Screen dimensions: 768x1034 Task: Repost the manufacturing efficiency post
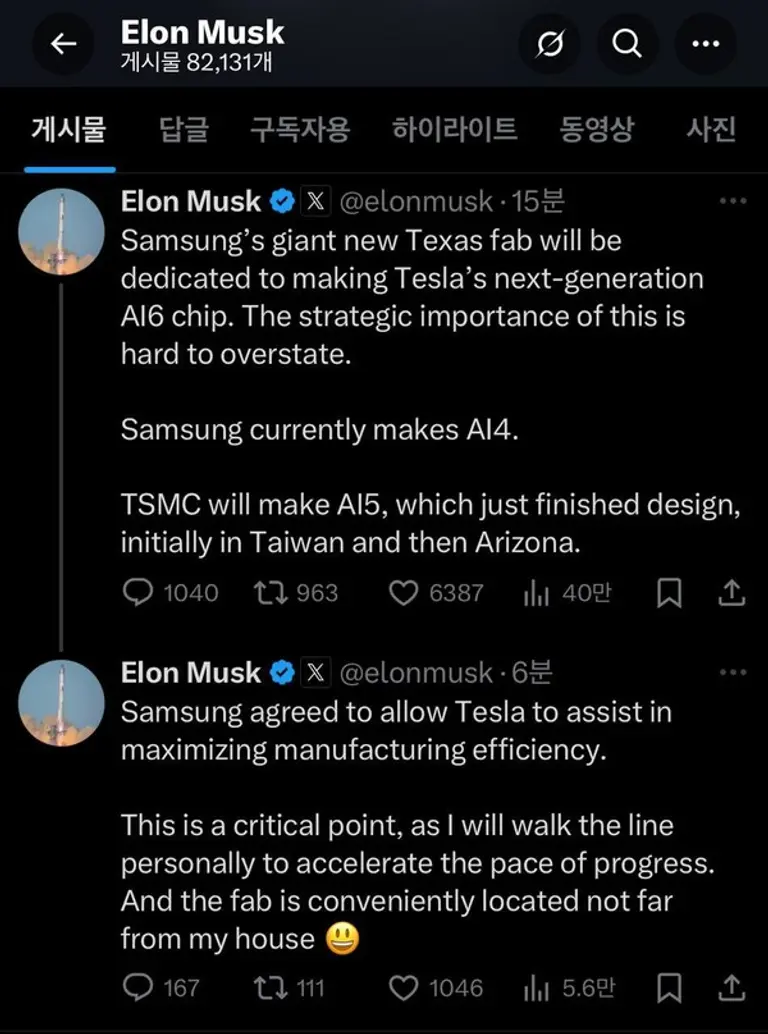[x=269, y=988]
